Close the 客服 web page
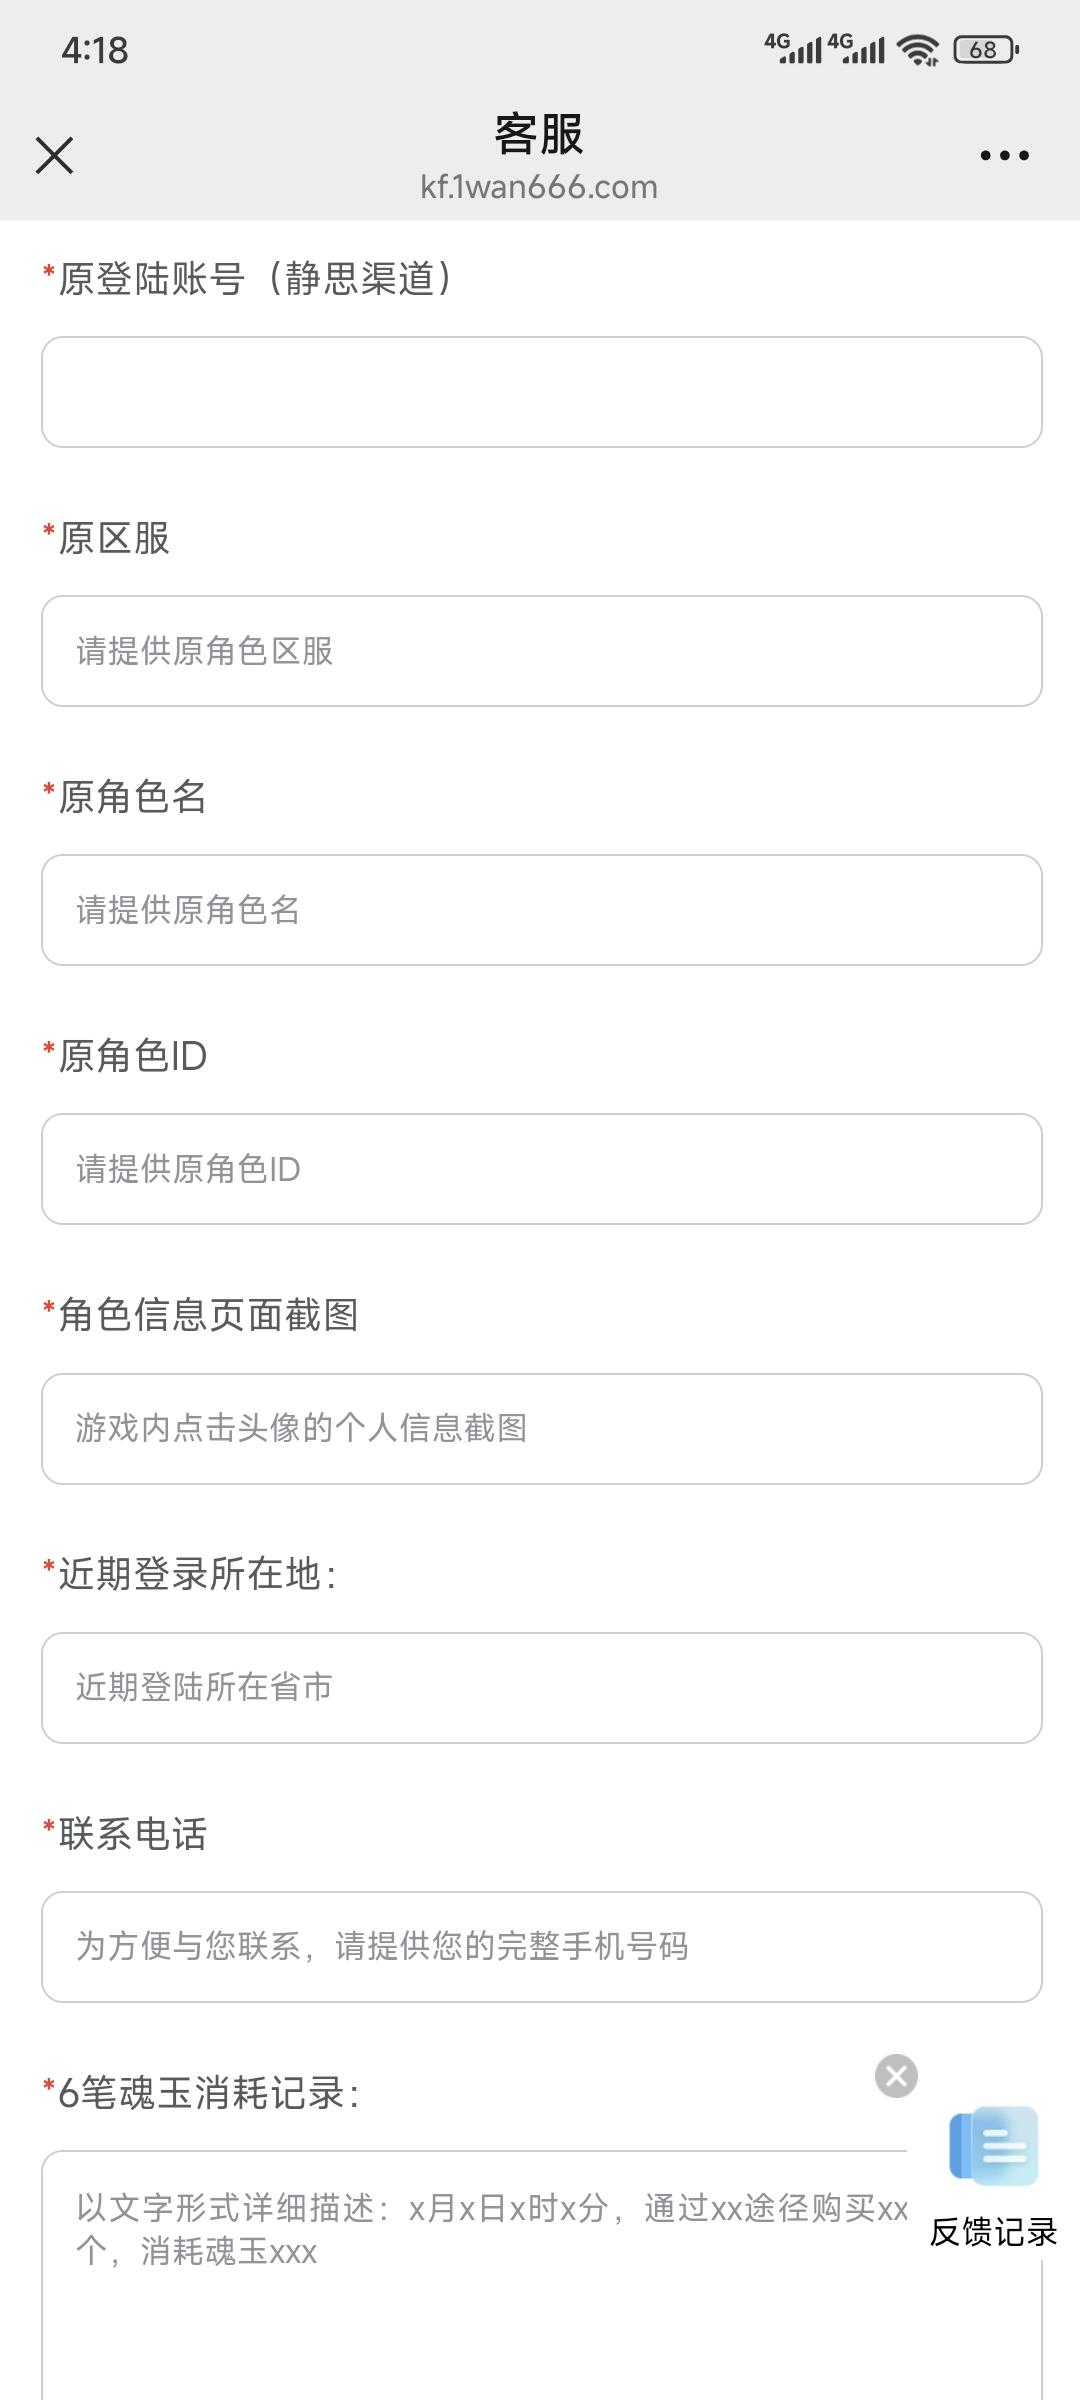This screenshot has height=2400, width=1080. (x=54, y=155)
